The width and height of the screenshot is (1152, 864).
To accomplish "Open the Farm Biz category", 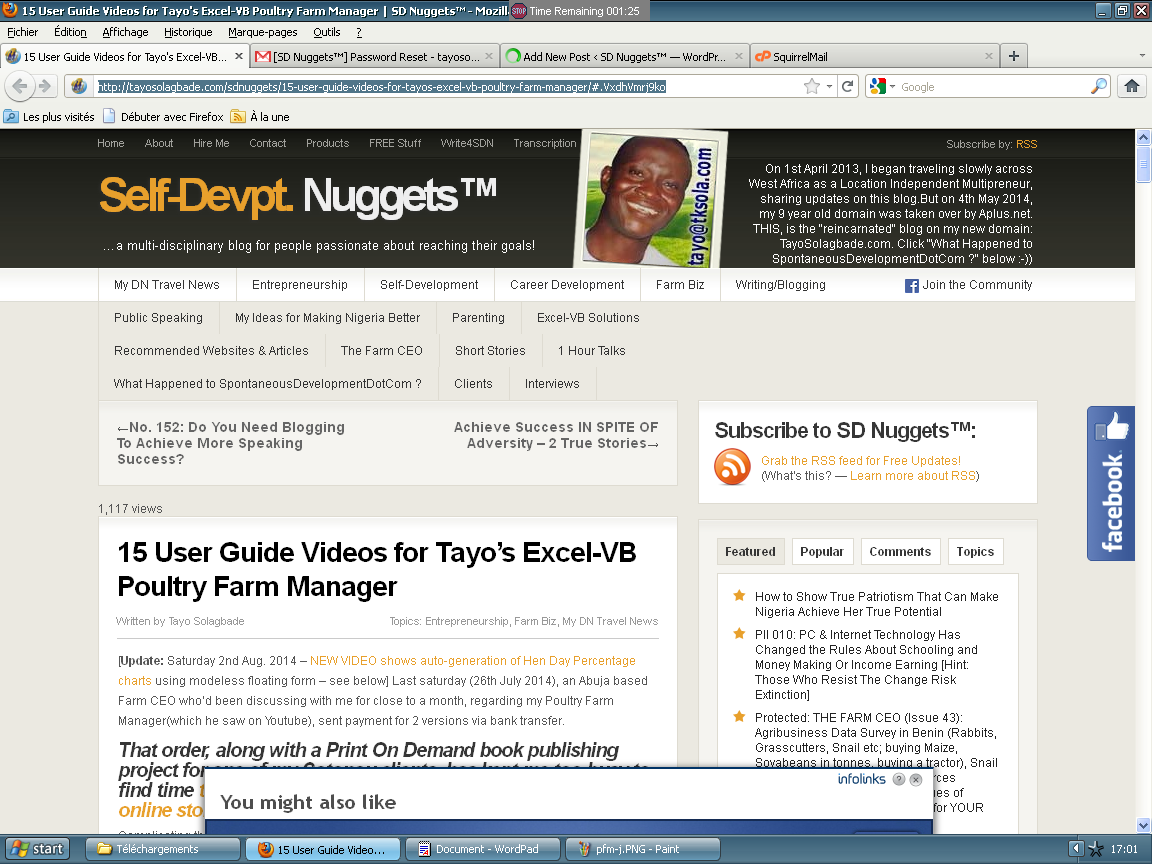I will pos(680,285).
